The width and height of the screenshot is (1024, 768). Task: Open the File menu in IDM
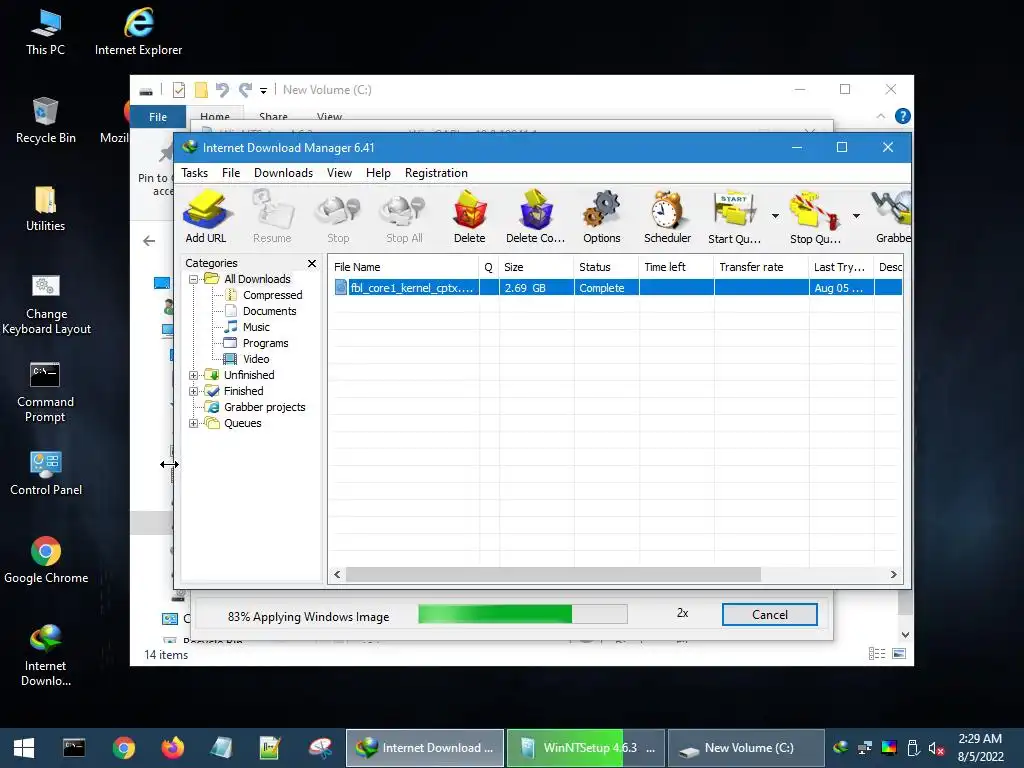pos(231,173)
